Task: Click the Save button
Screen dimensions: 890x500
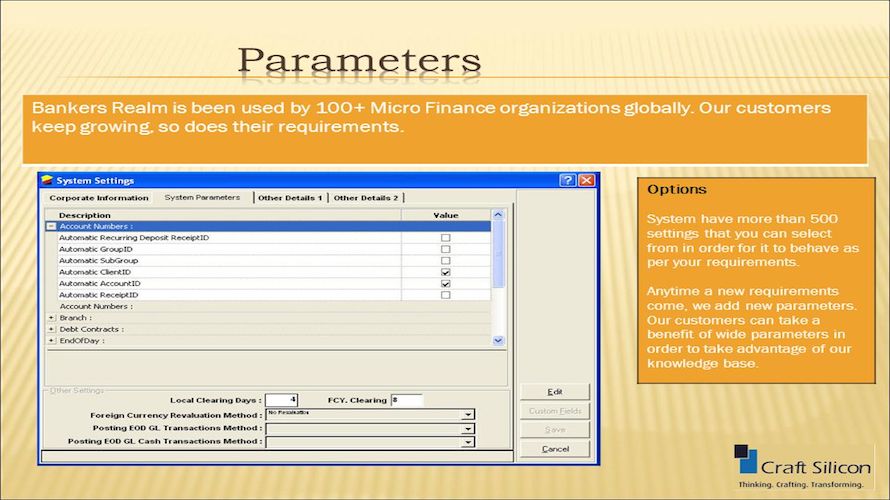Action: (555, 430)
